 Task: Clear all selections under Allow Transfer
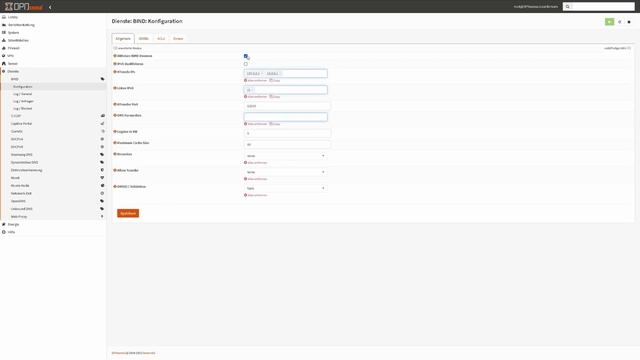coord(256,179)
